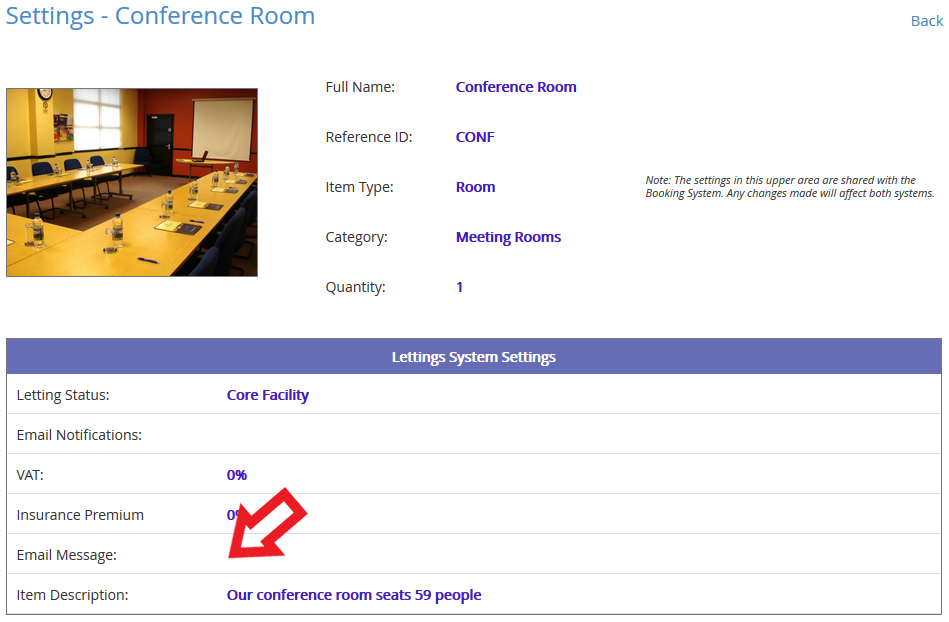
Task: Select the Settings - Conference Room page title
Action: pos(160,16)
